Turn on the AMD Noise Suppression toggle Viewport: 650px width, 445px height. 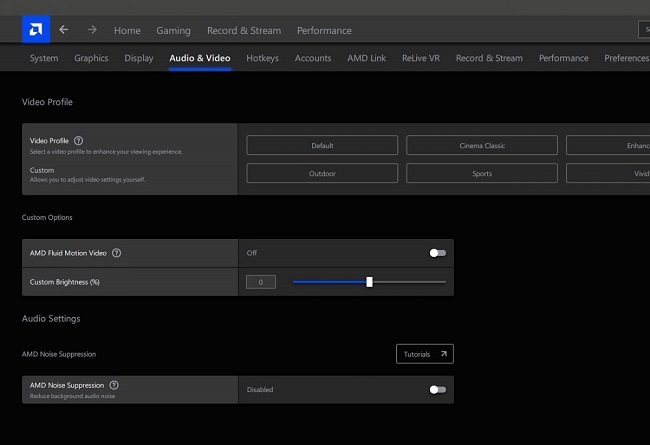point(437,389)
